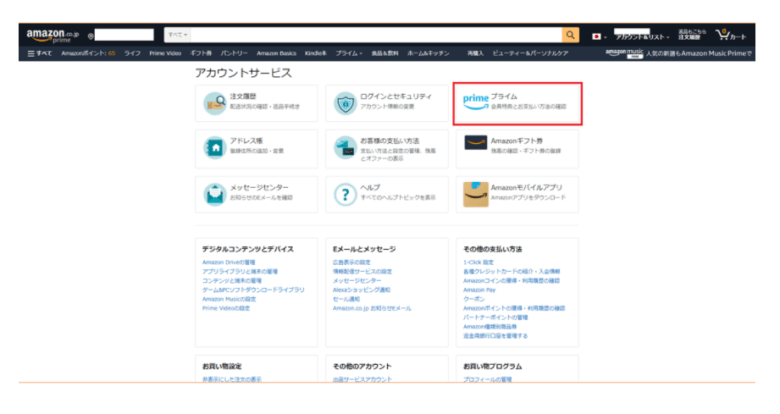Open the ヘルプ card with question mark
780x414 pixels.
387,194
